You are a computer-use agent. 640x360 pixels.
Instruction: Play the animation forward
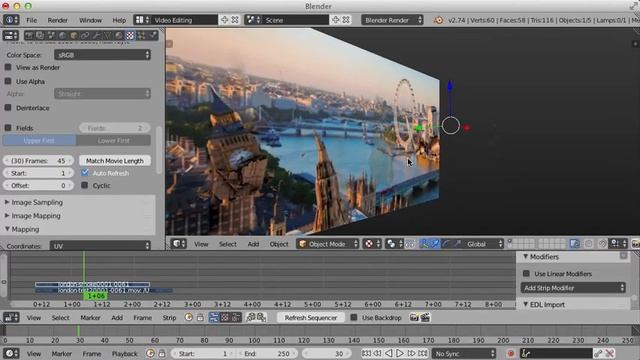400,353
